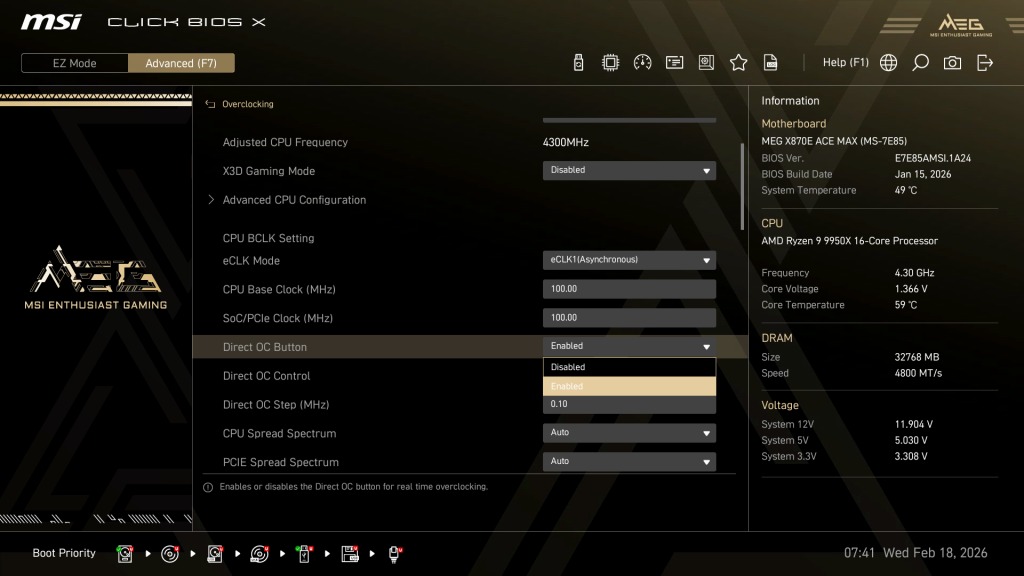Open the hardware monitor fan icon

706,63
